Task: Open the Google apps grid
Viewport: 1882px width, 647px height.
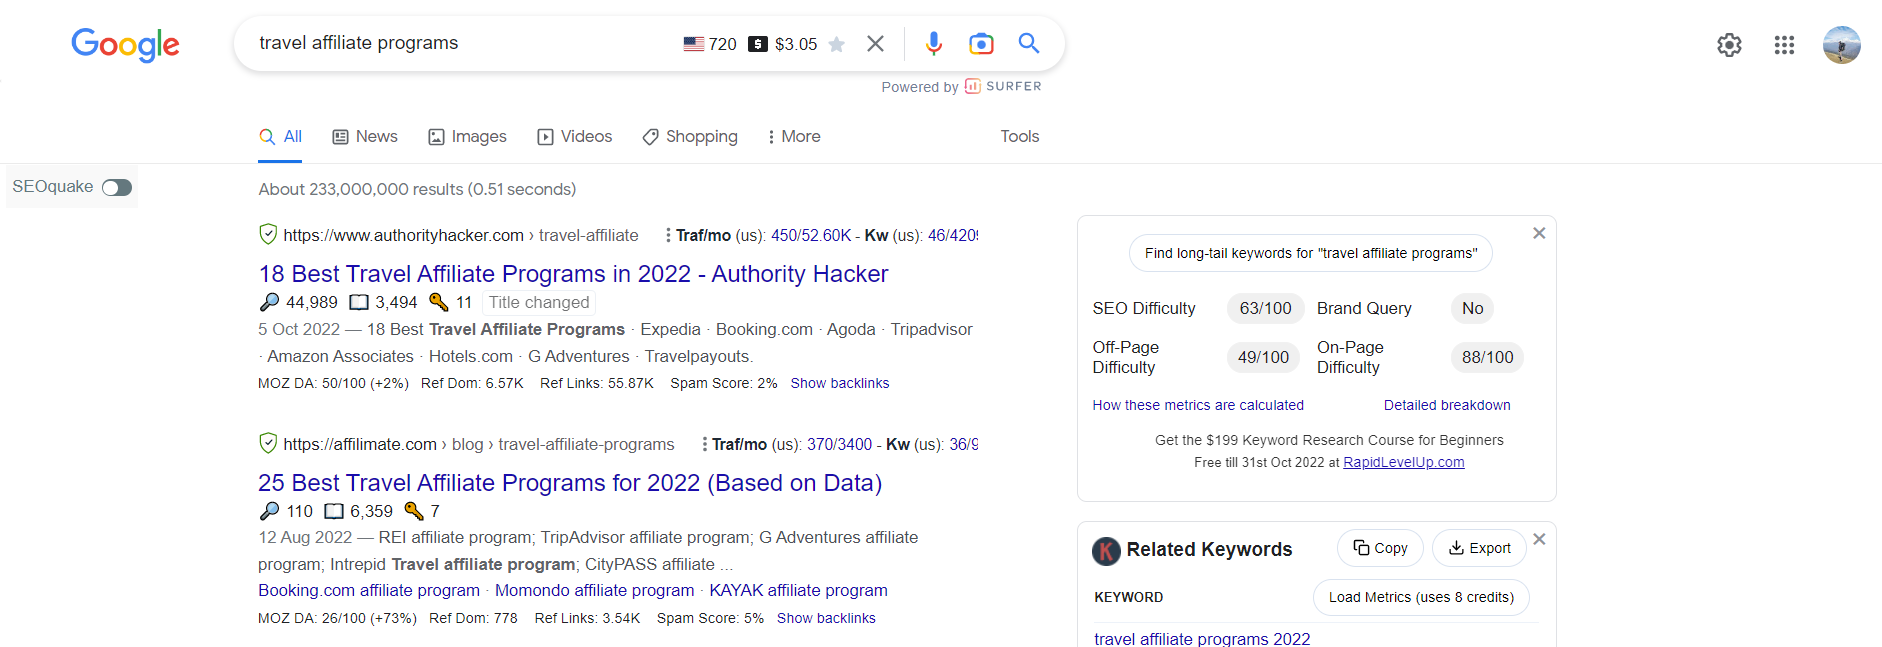Action: (1784, 45)
